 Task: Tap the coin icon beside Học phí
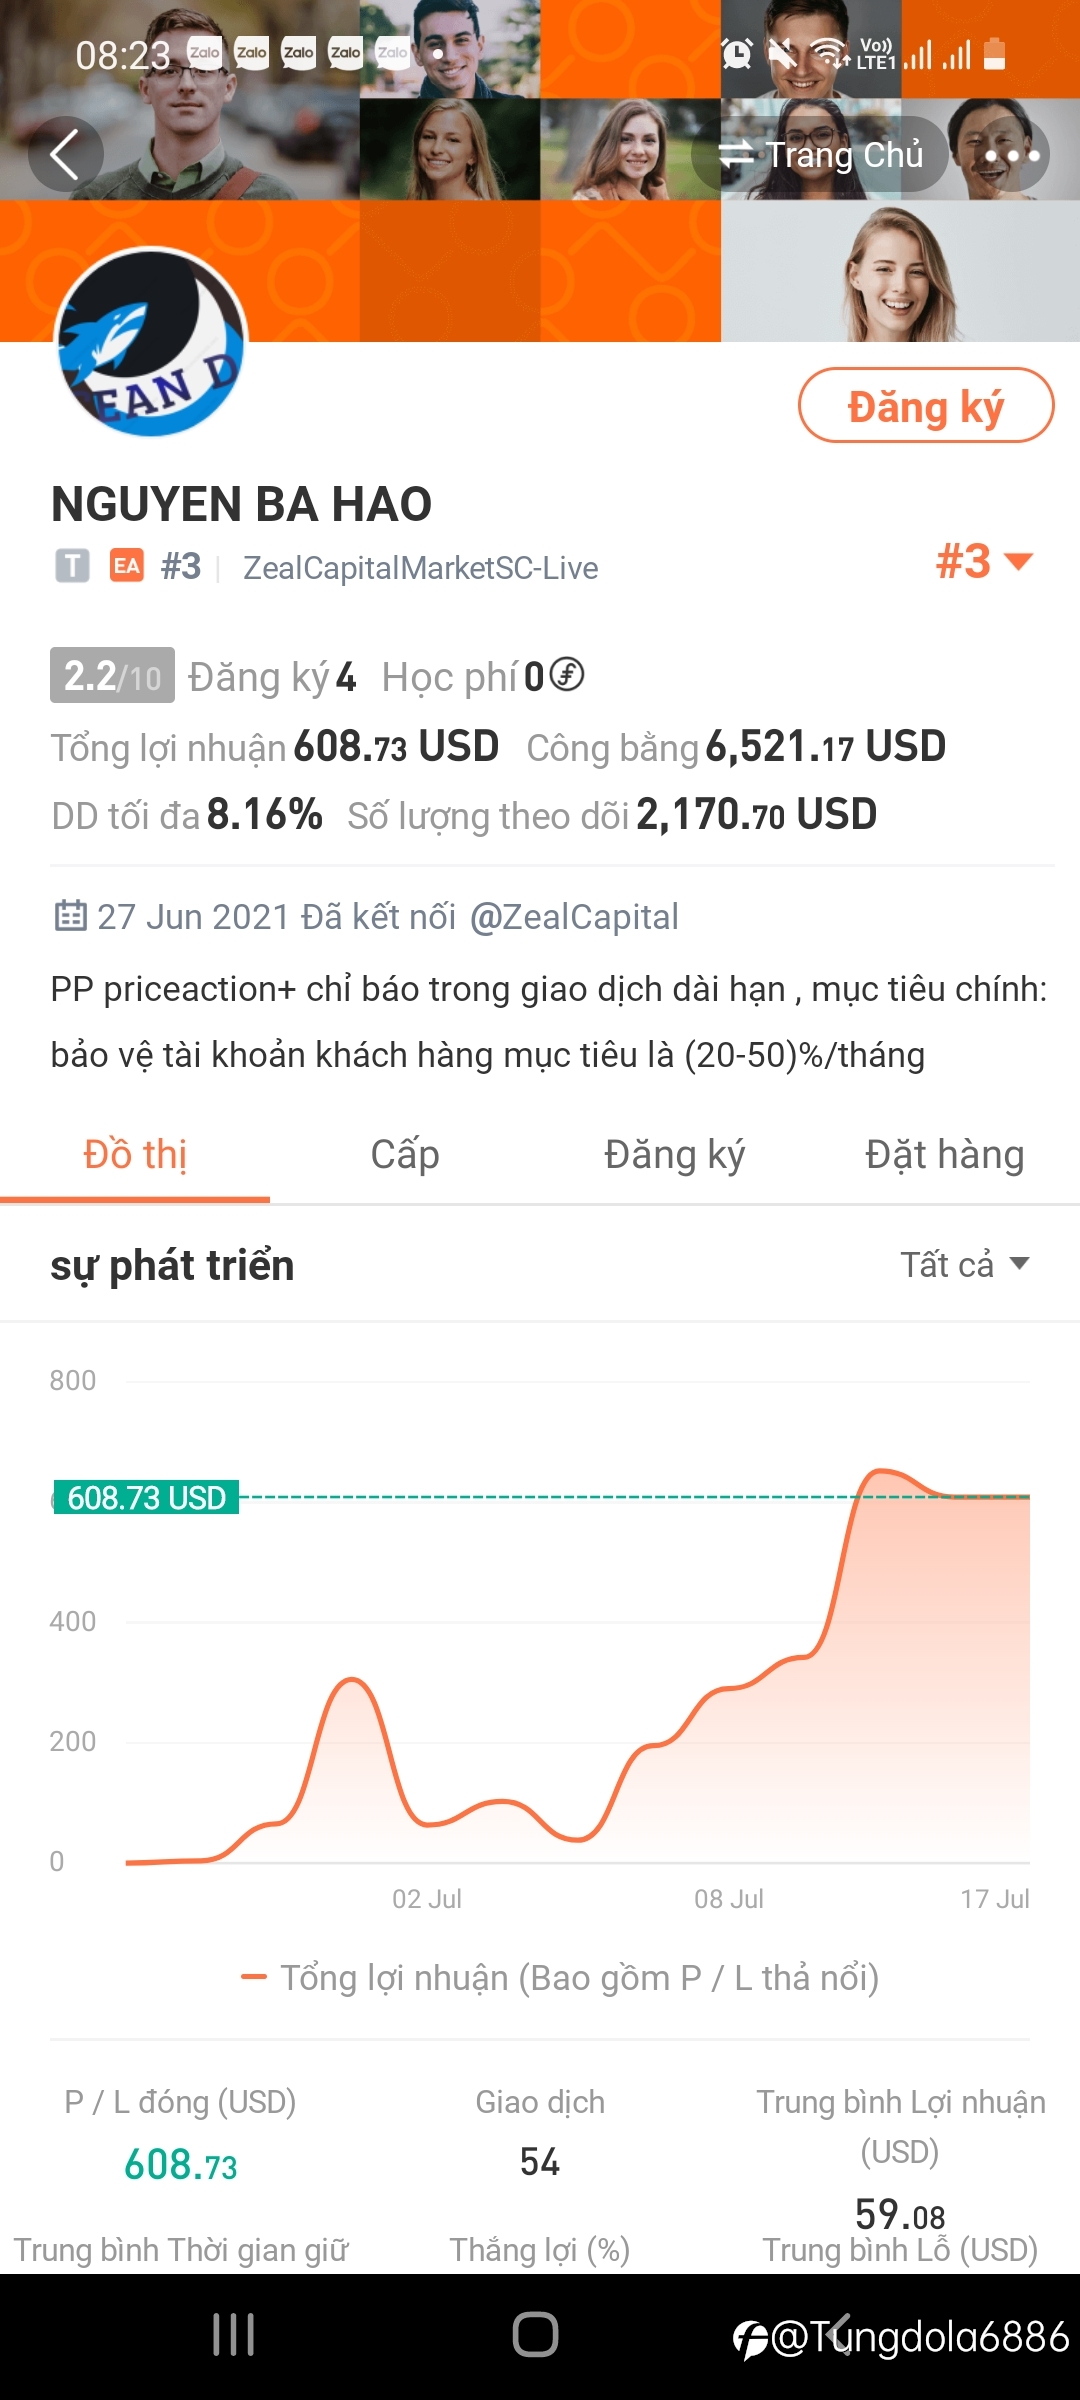pos(567,675)
